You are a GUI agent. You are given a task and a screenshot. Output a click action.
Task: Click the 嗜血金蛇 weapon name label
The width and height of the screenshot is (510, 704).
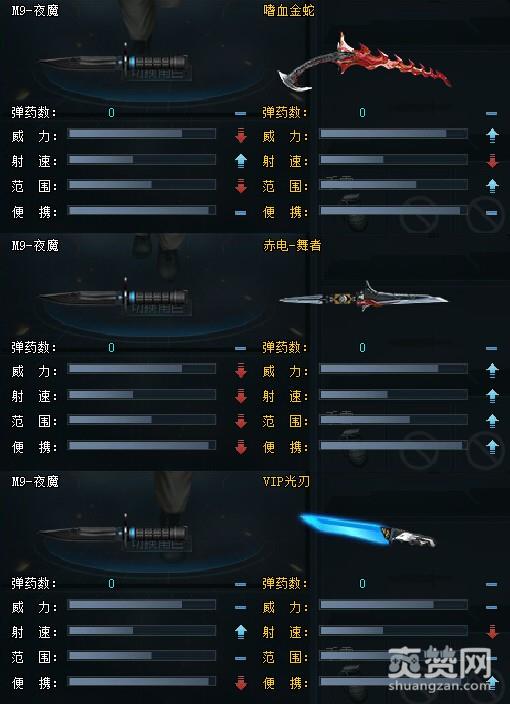click(x=289, y=10)
